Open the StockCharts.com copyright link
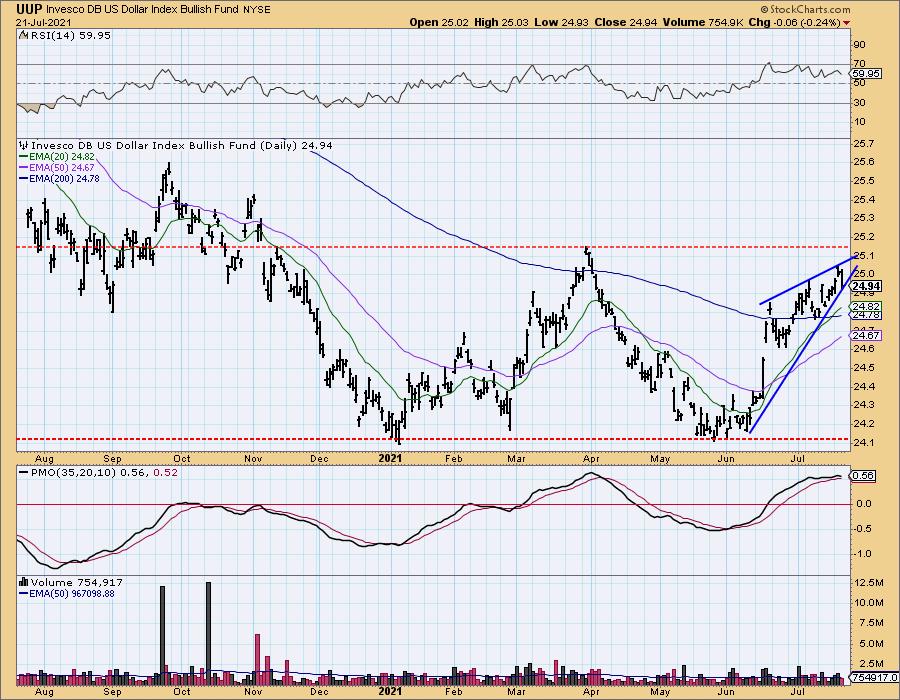The width and height of the screenshot is (900, 700). 806,9
